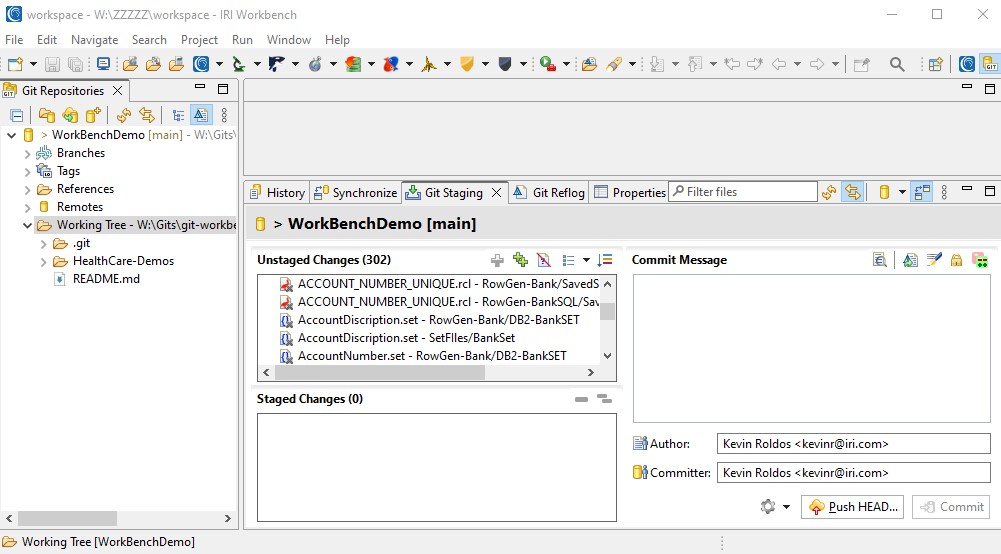The height and width of the screenshot is (554, 1001).
Task: Toggle Add Change-Id icon
Action: 980,260
